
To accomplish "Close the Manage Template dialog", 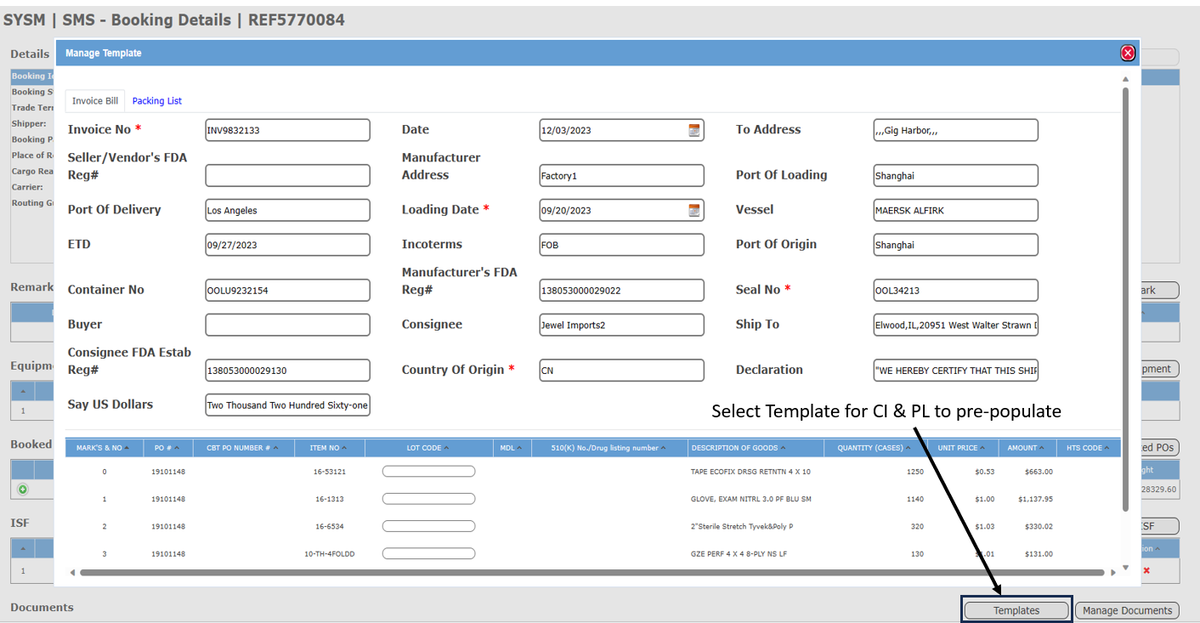I will coord(1127,53).
